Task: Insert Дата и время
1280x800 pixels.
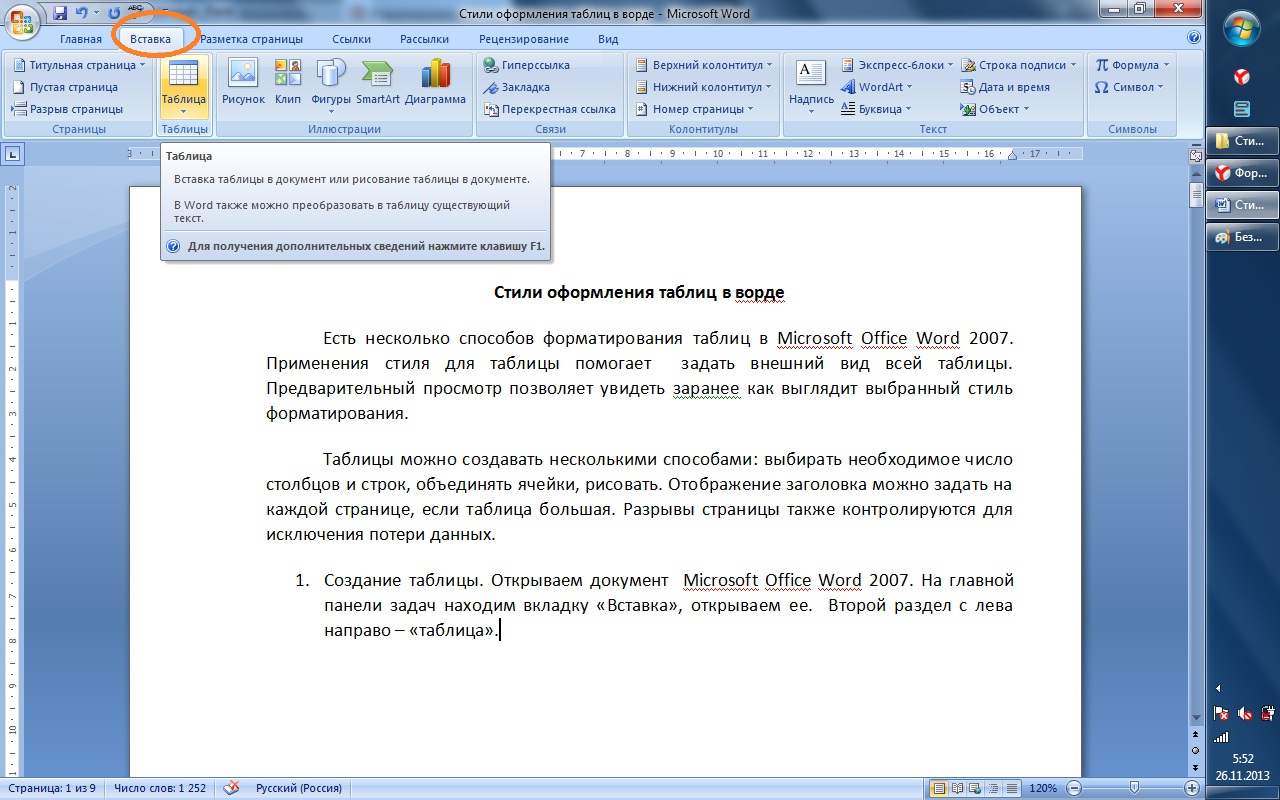Action: click(x=1006, y=87)
